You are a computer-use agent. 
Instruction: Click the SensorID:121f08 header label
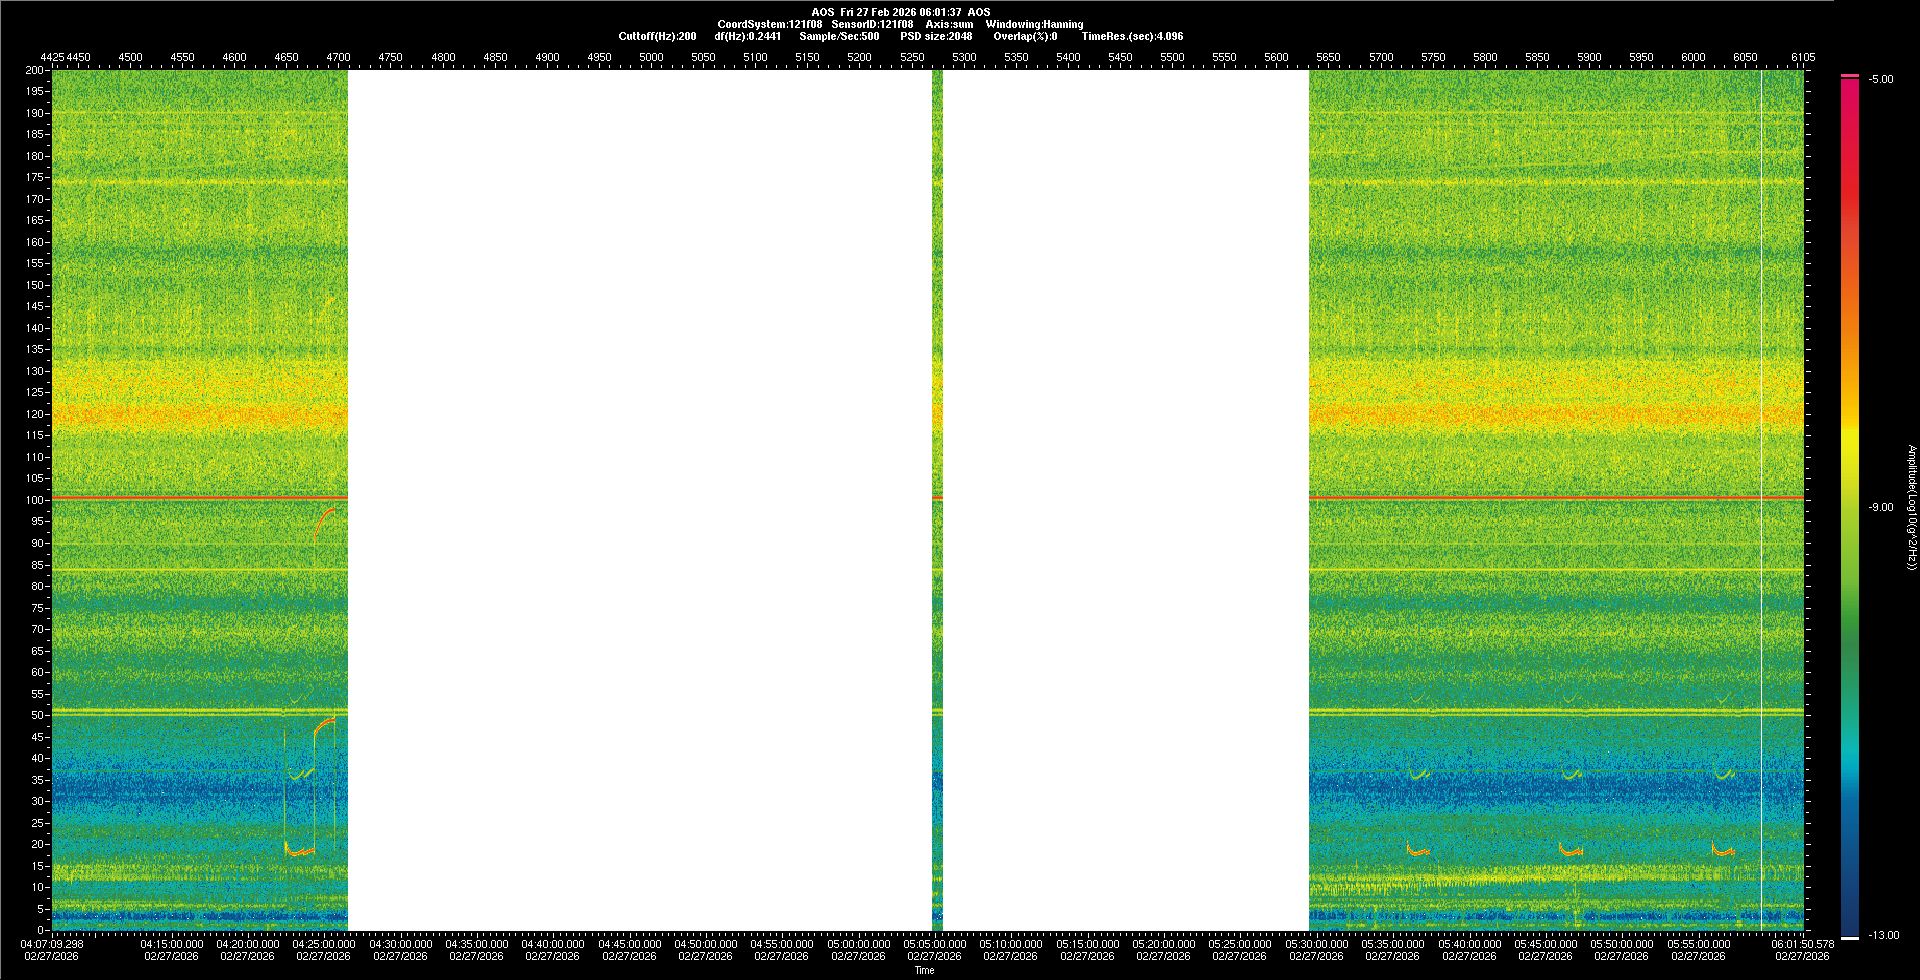(872, 24)
